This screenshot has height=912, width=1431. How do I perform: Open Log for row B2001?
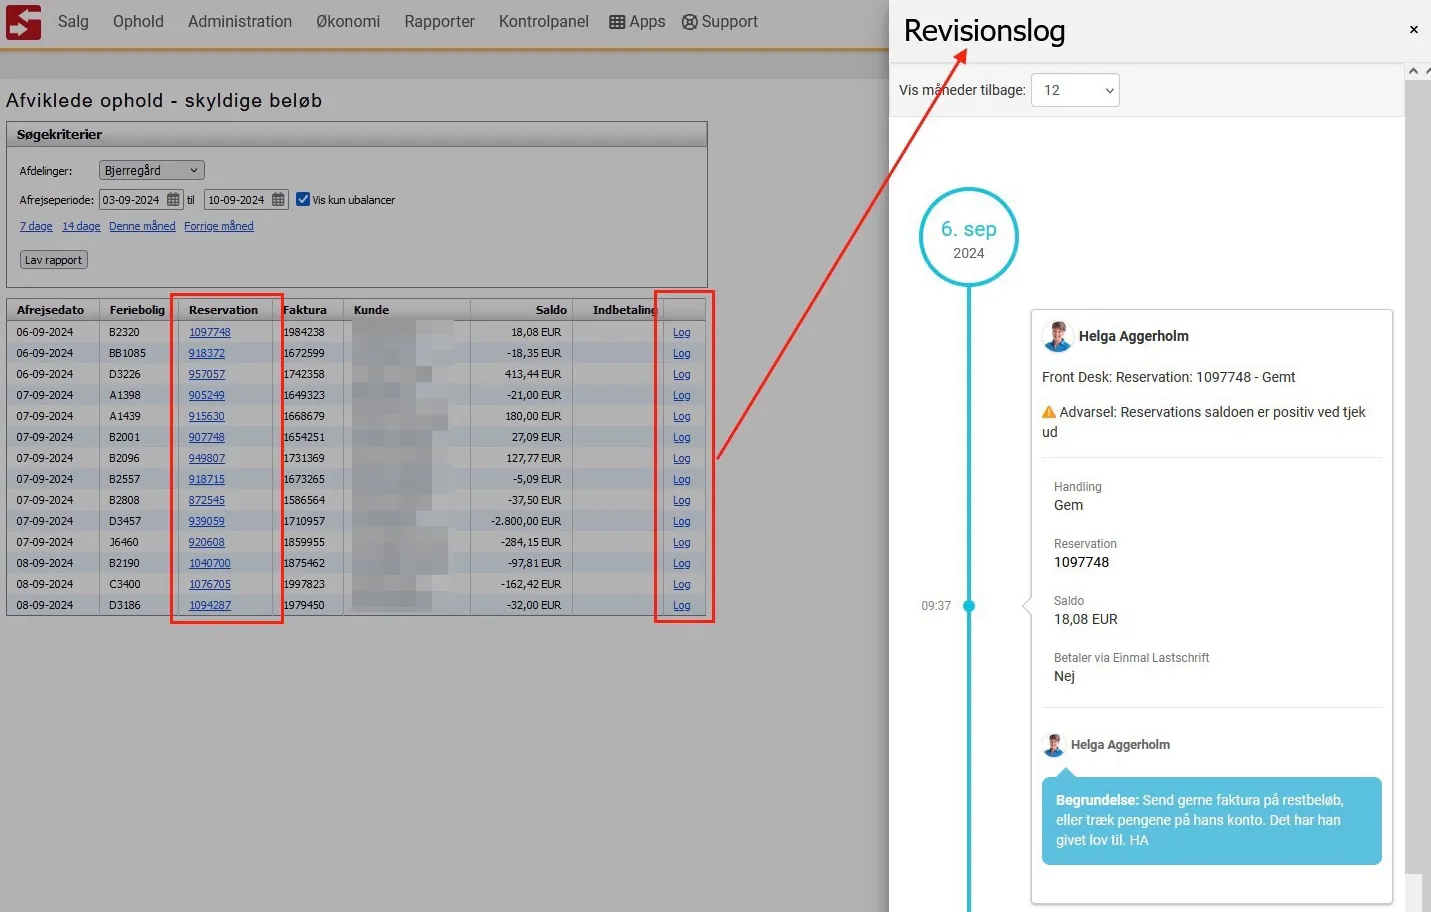(682, 438)
